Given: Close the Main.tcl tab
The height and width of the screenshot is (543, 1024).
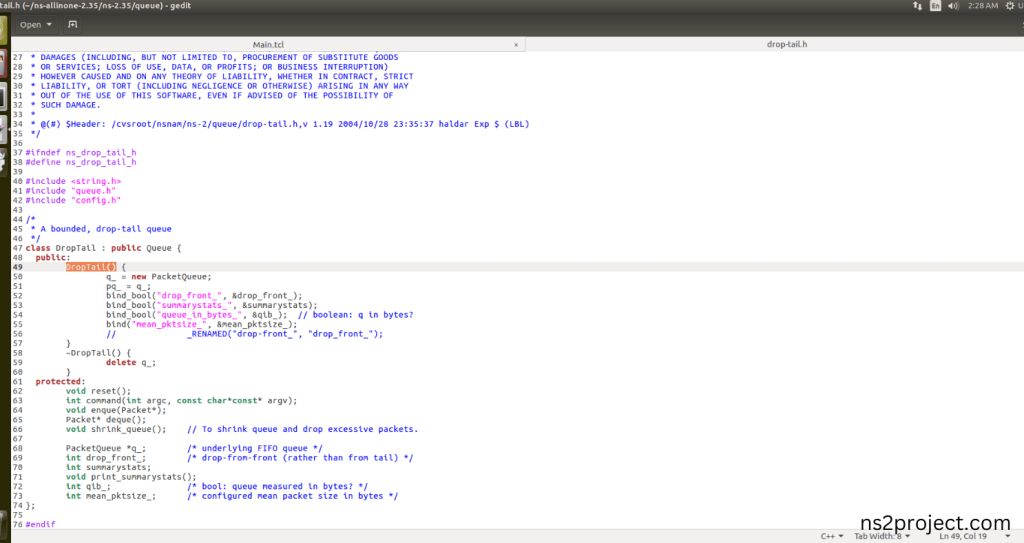Looking at the screenshot, I should 516,45.
